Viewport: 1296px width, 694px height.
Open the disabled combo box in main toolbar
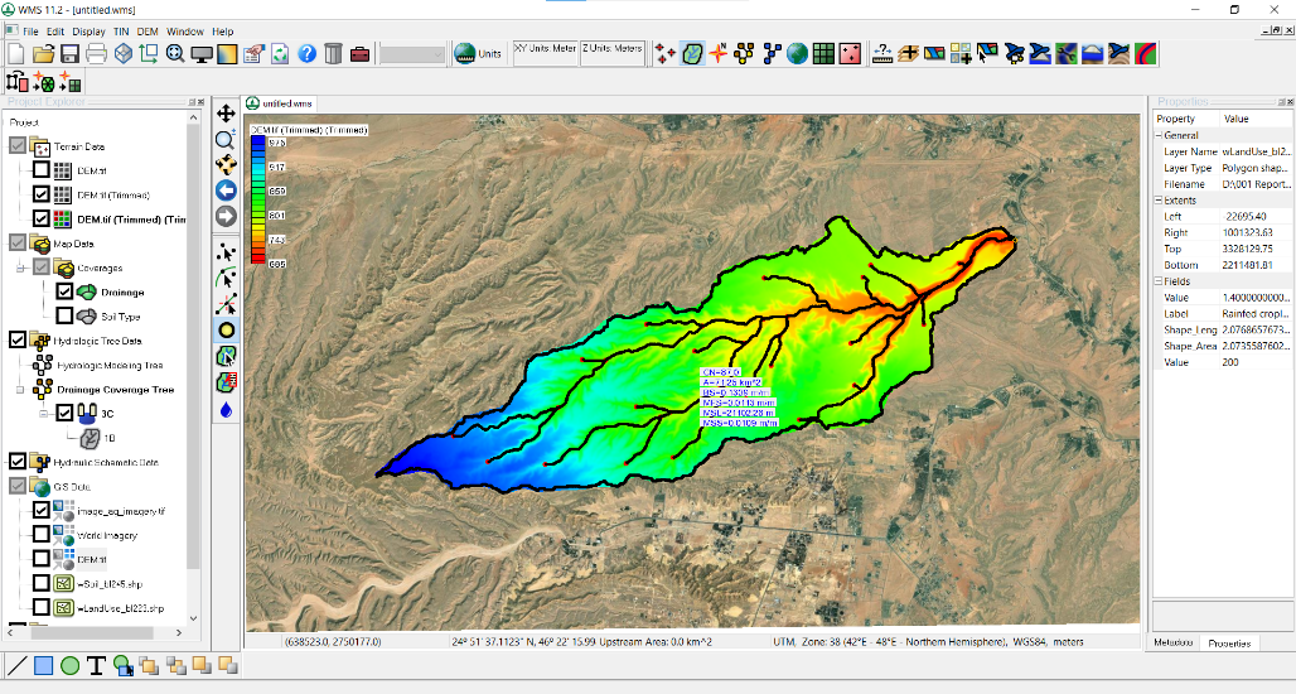tap(412, 54)
